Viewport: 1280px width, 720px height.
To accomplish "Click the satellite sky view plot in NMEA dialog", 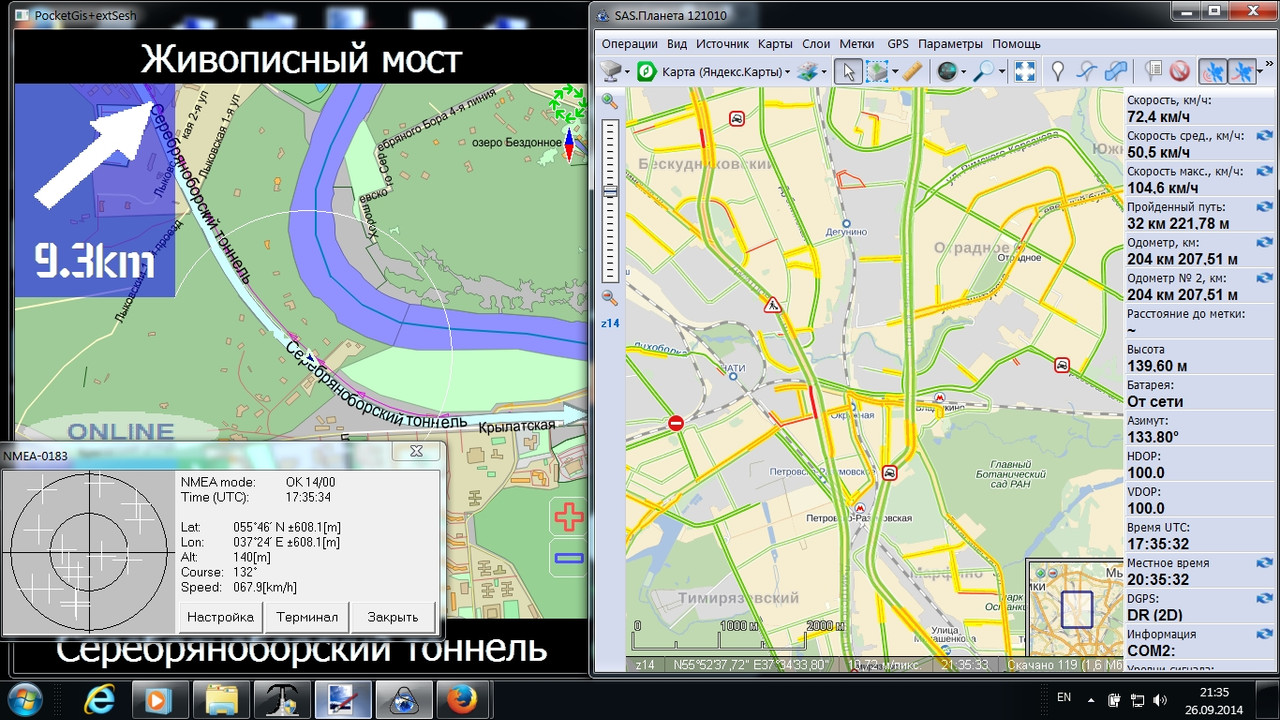I will 88,551.
